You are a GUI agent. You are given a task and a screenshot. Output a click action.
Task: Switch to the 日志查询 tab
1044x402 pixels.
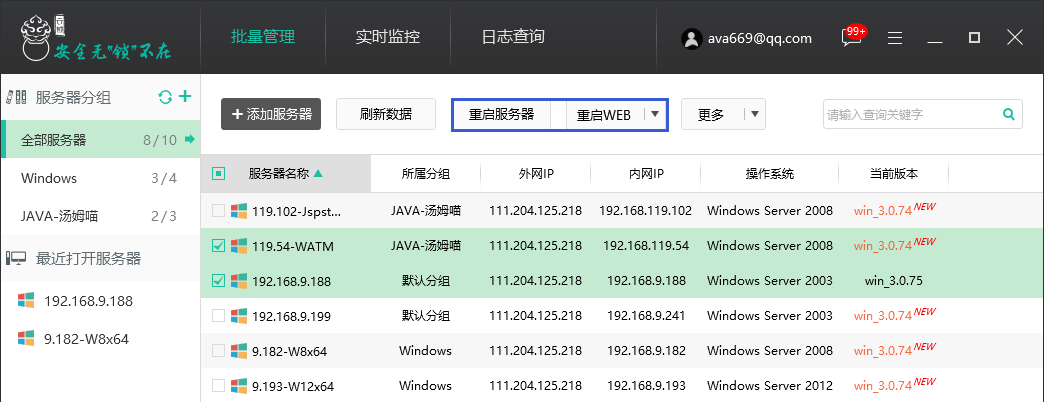pos(513,37)
